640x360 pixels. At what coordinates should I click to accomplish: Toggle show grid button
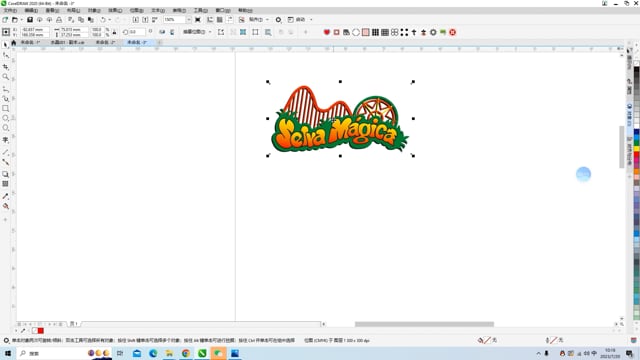[220, 20]
